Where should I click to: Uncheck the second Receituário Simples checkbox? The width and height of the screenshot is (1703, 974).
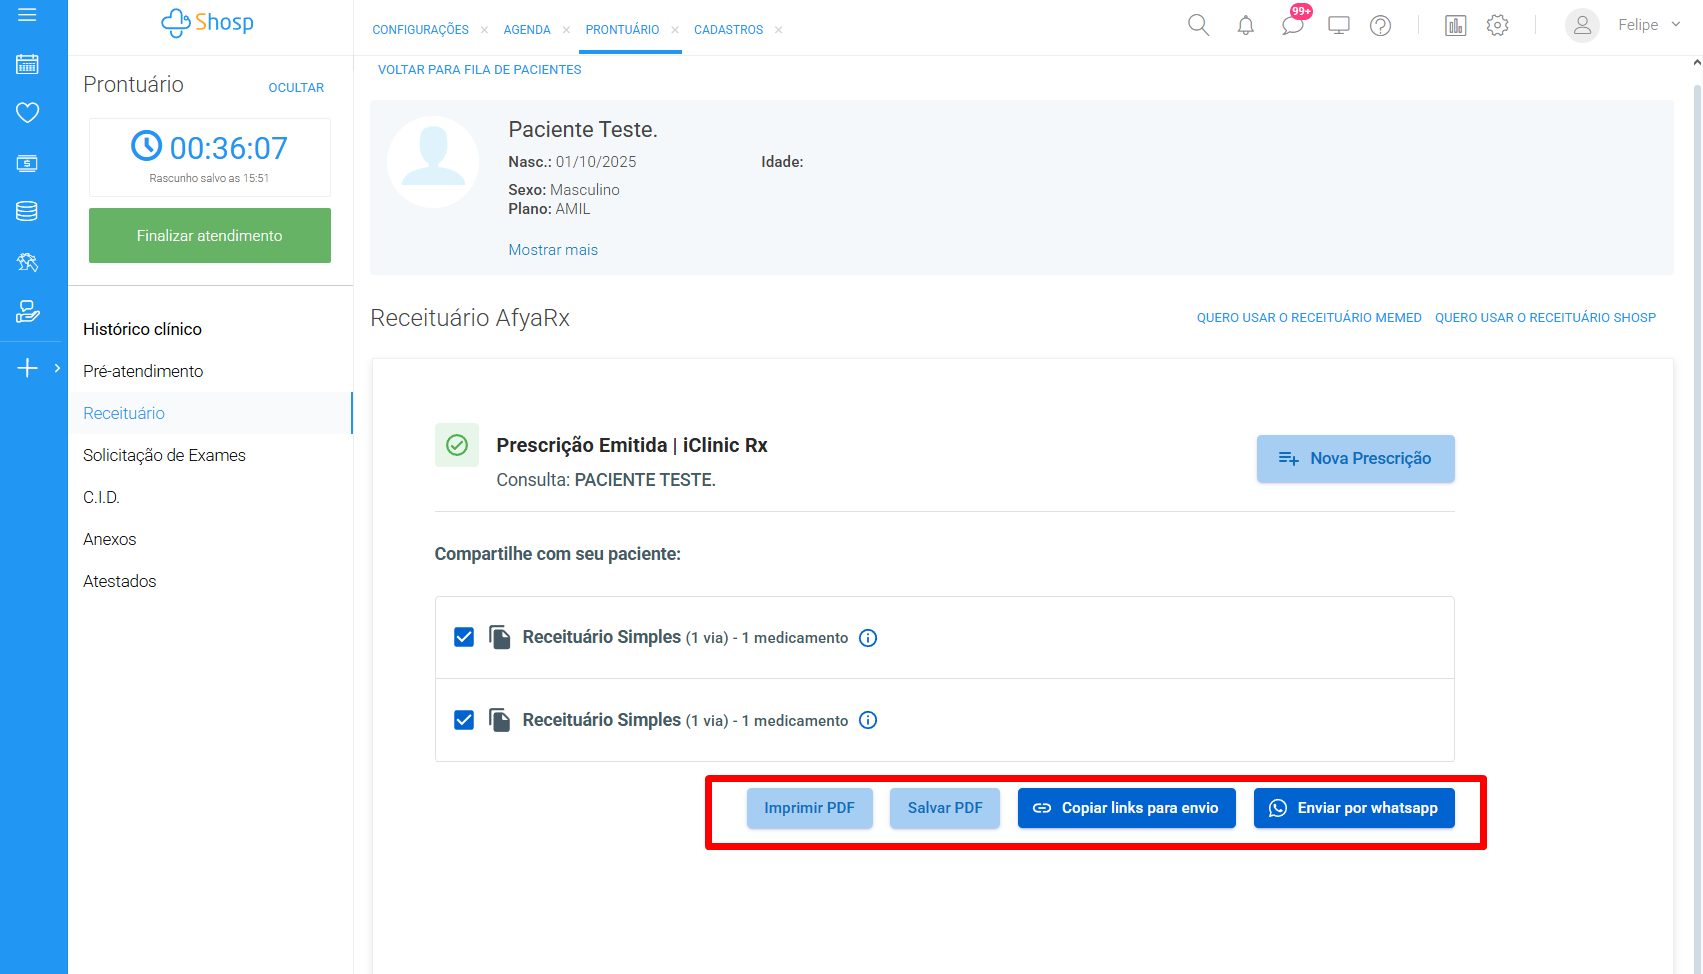click(464, 720)
